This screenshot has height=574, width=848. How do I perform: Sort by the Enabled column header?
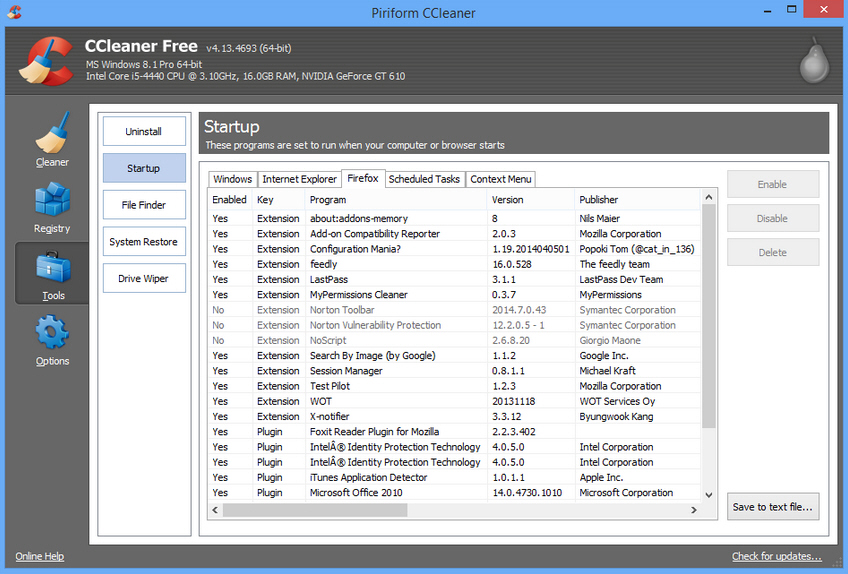coord(230,200)
